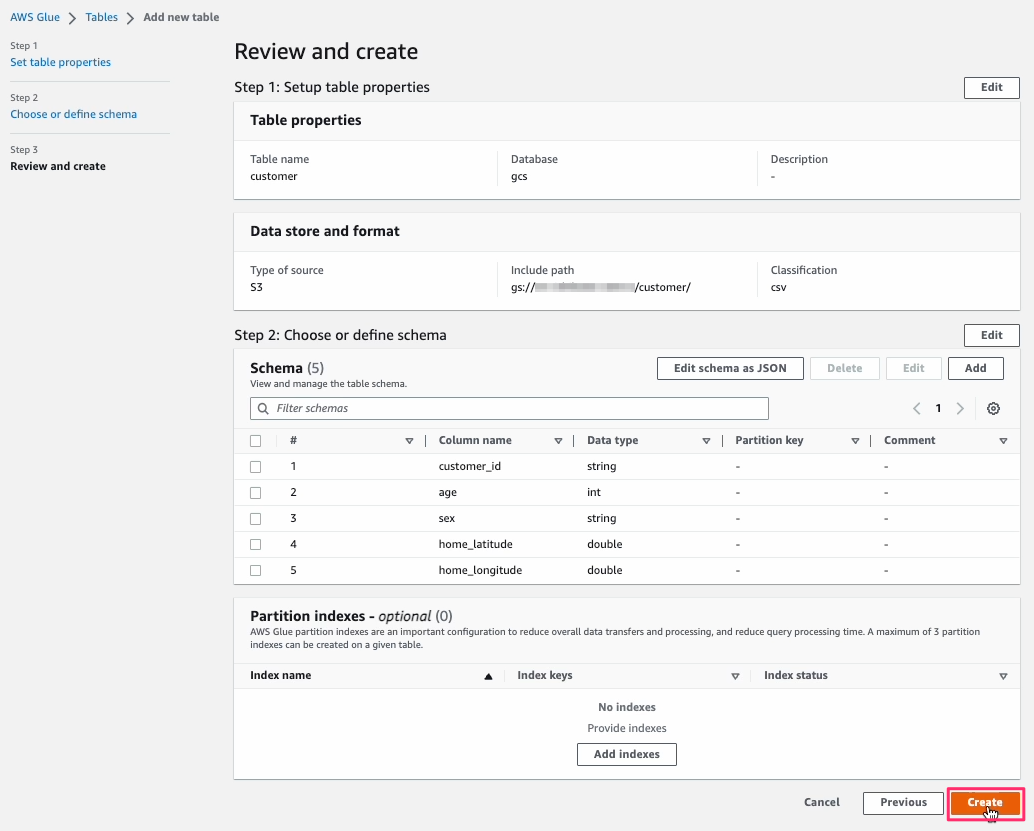Open Tables breadcrumb link
1034x831 pixels.
point(102,17)
